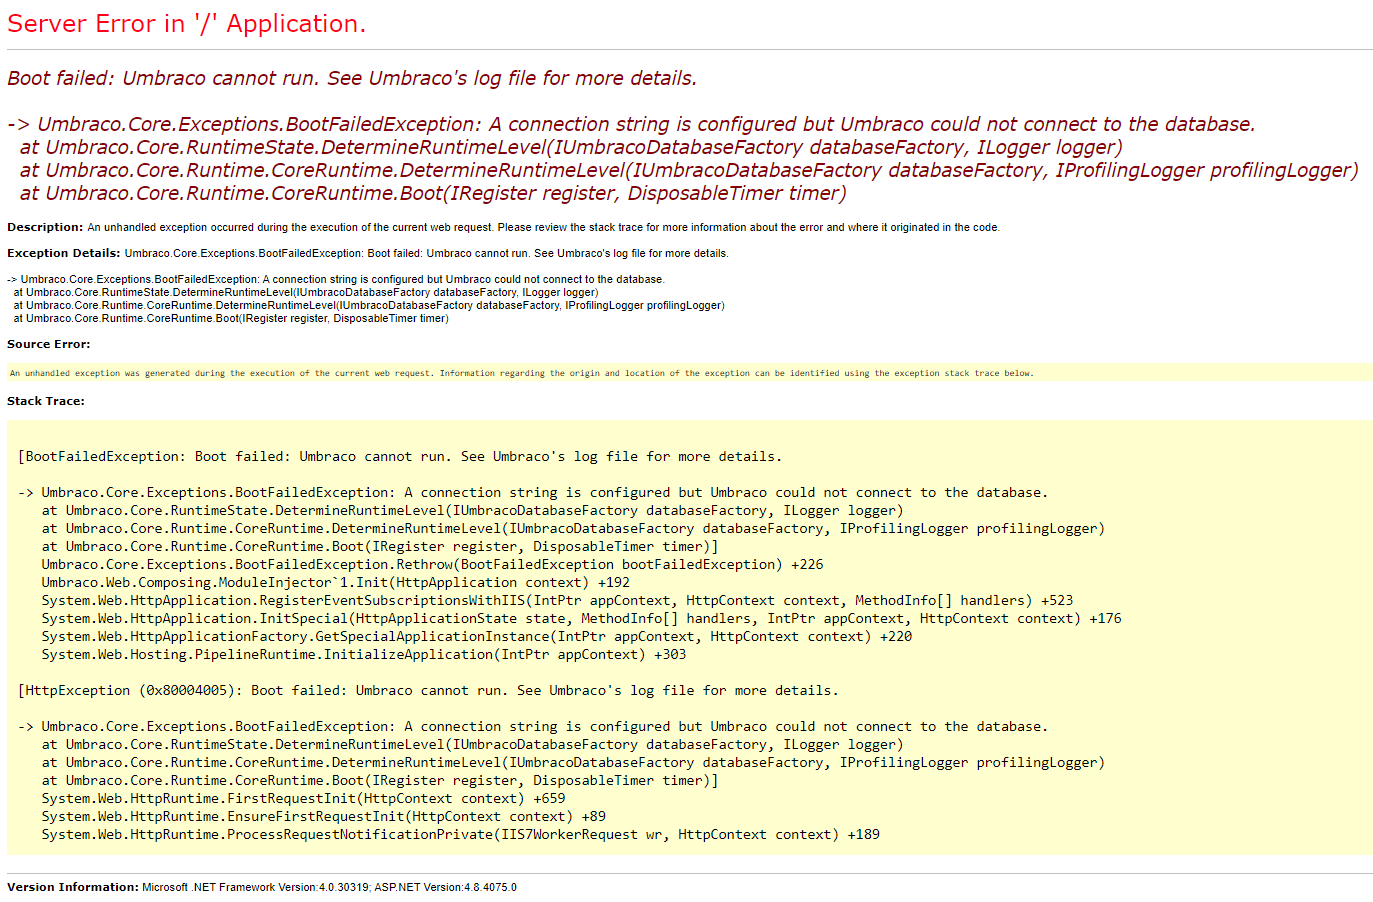Click the bold "Description:" label

click(x=45, y=227)
